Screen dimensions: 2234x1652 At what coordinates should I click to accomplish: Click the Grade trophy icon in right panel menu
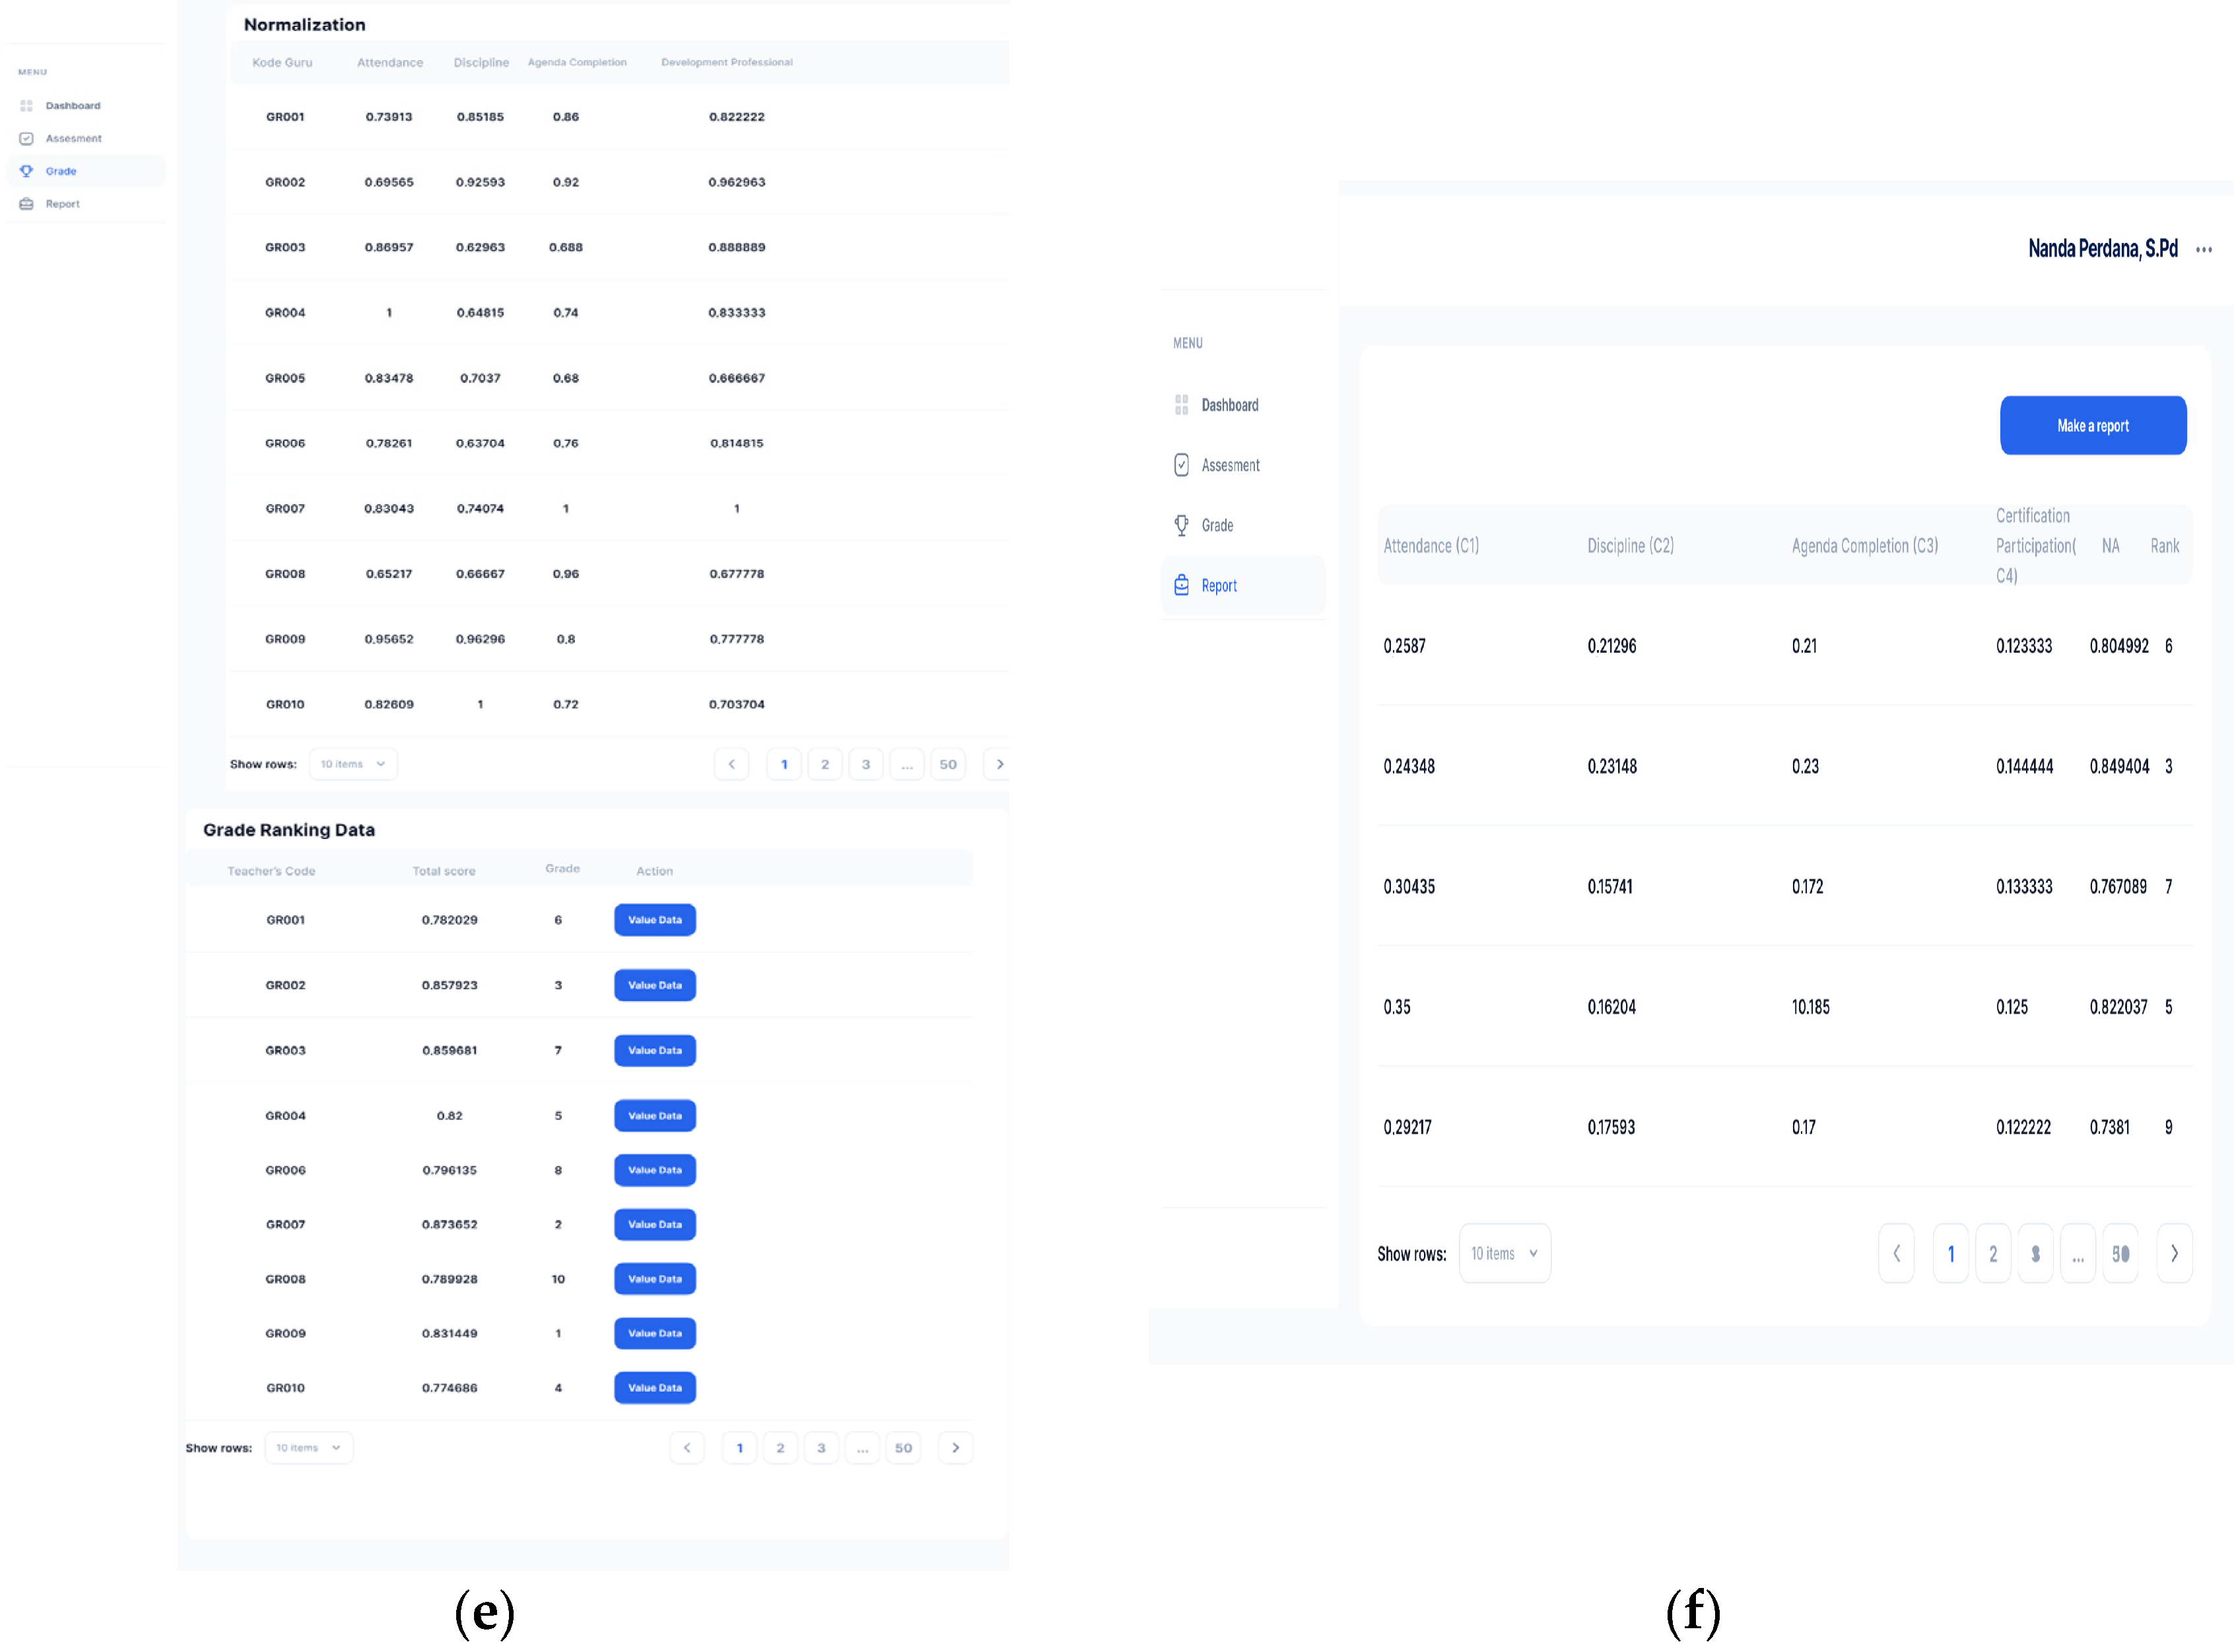[1181, 525]
